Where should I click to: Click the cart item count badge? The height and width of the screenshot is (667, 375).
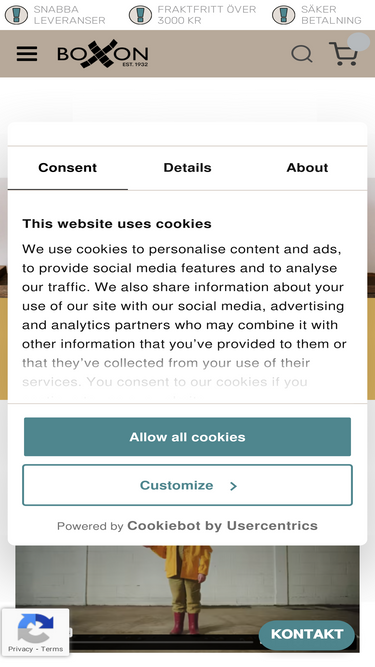(359, 42)
